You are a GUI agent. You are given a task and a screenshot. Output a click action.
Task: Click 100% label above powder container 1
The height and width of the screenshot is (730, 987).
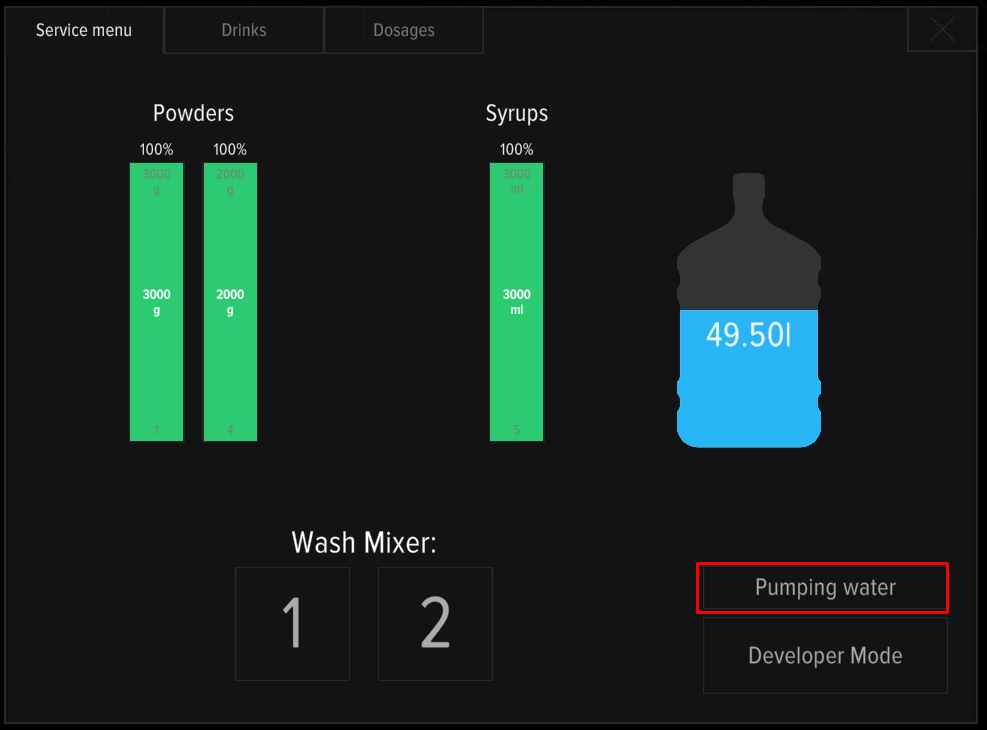click(157, 150)
